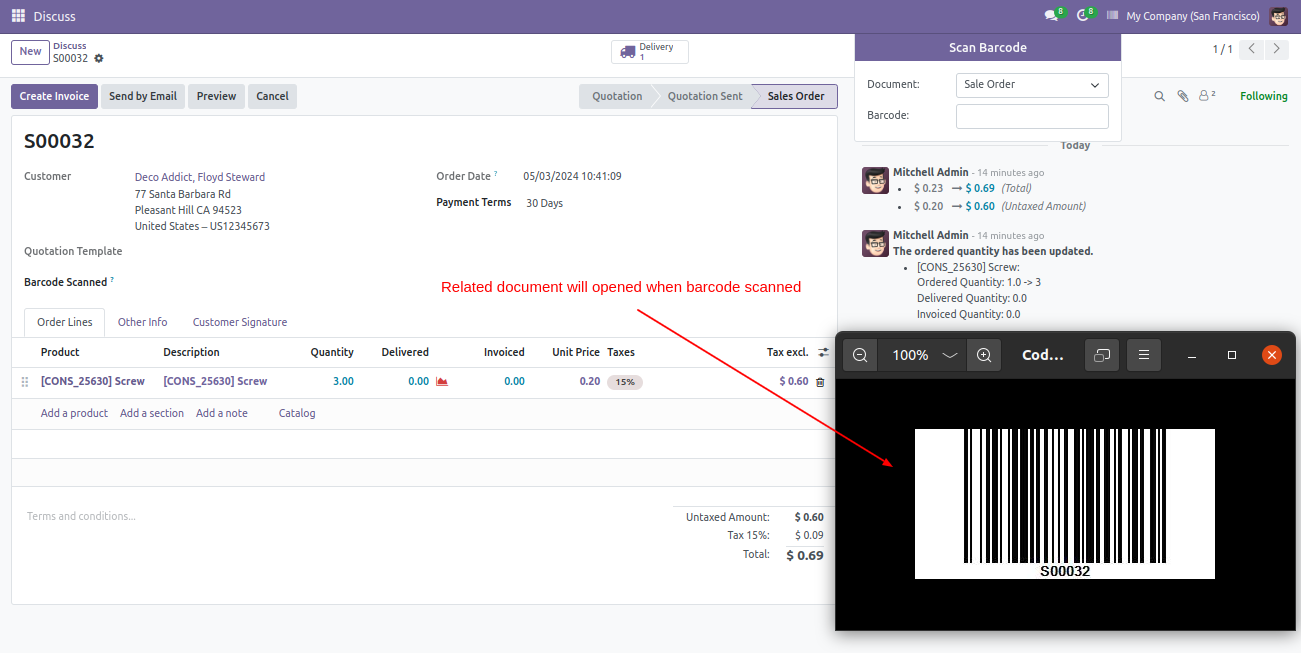Click the paperclip attachments icon
This screenshot has width=1301, height=653.
1183,97
